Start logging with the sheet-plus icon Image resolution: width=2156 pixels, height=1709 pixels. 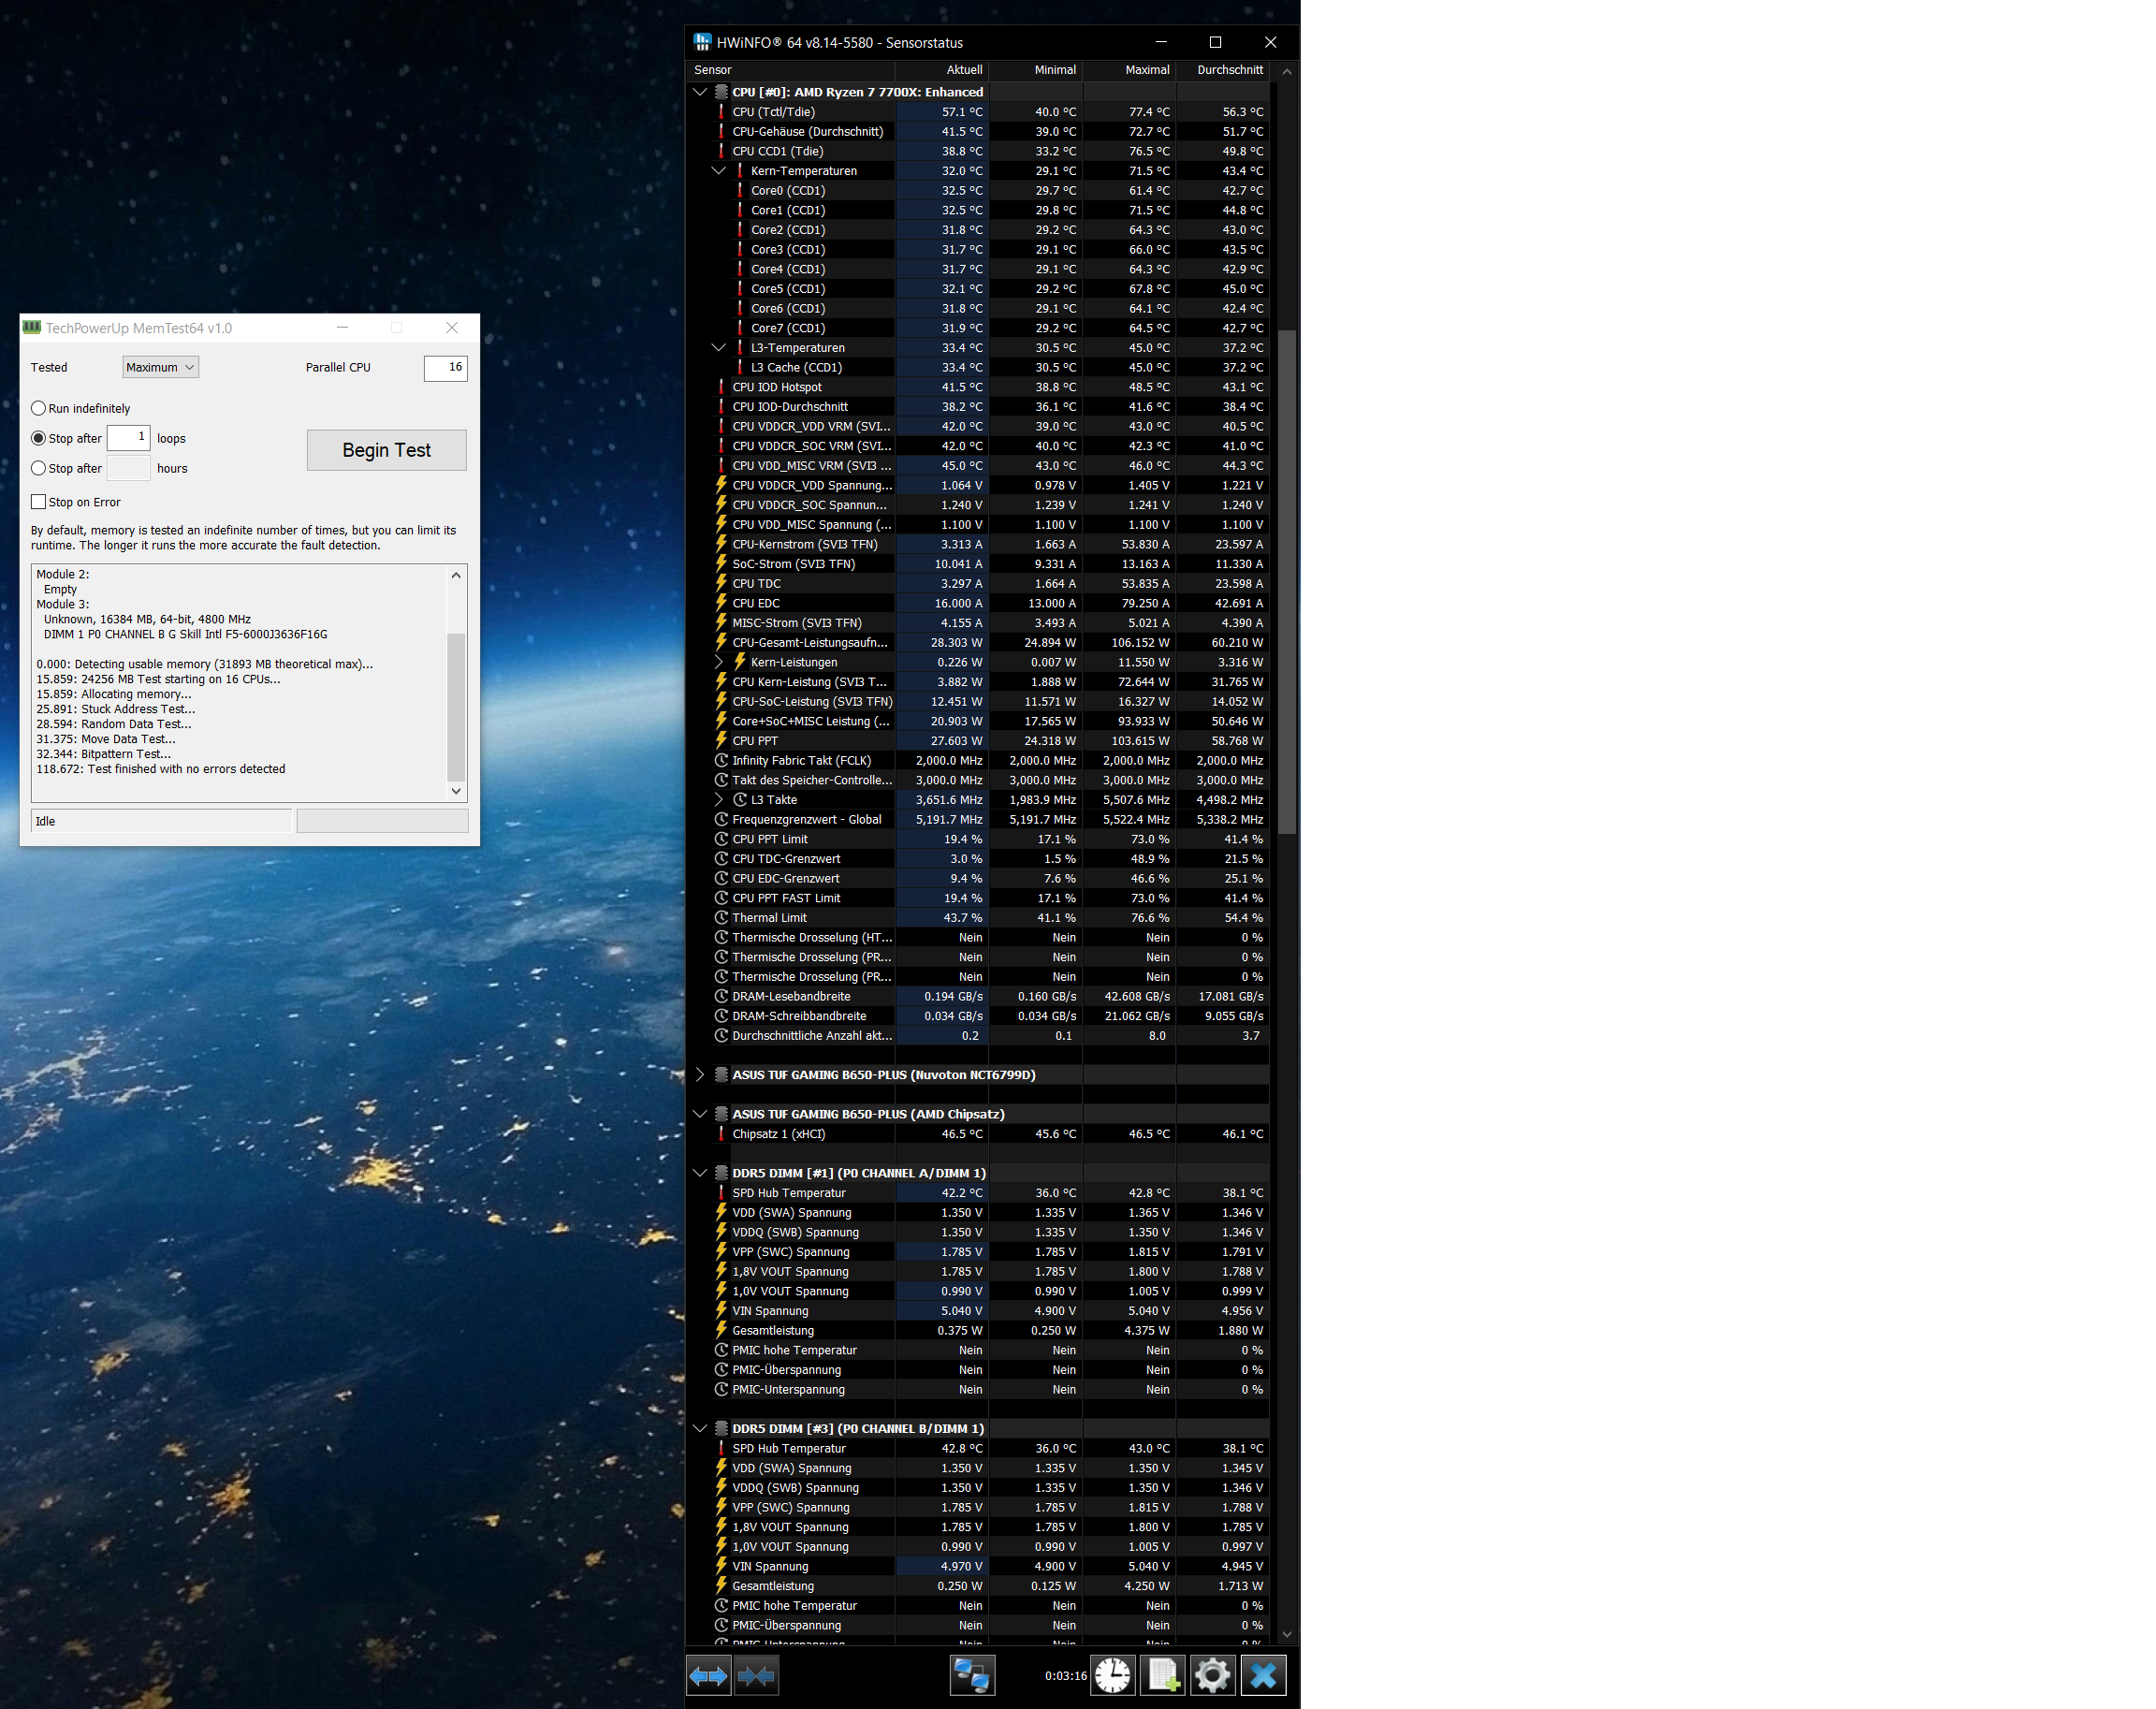tap(1163, 1675)
